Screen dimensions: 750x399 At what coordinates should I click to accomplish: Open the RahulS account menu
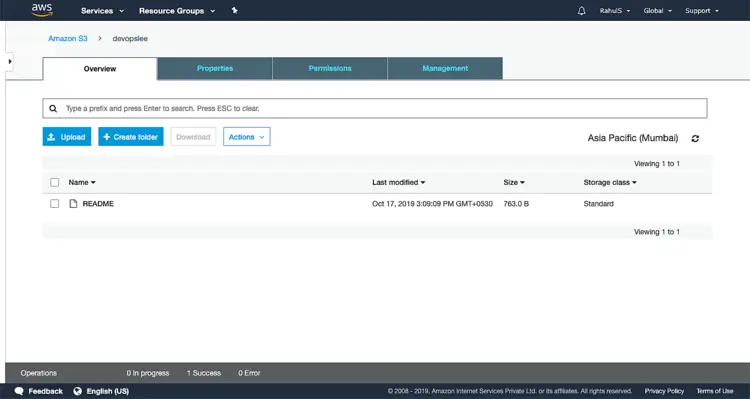click(x=615, y=11)
